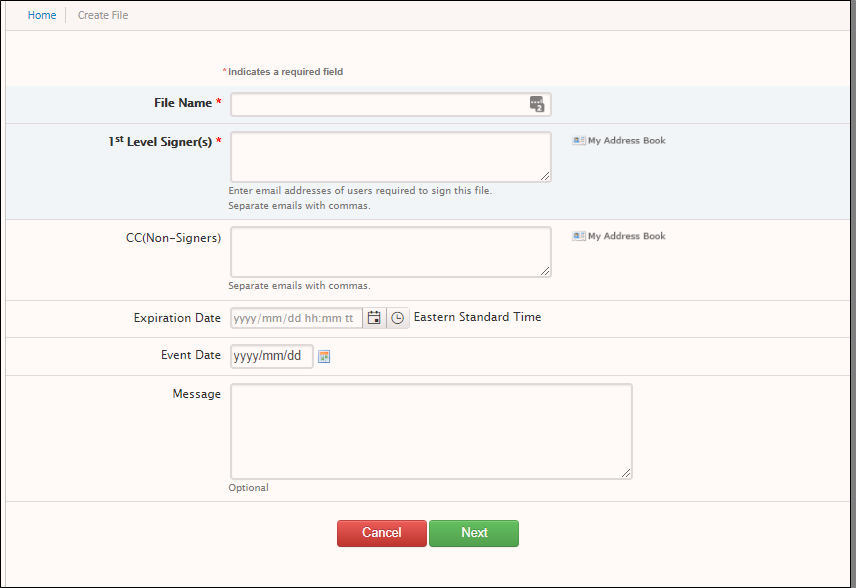
Task: Click My Address Book link beside CC field
Action: point(627,236)
